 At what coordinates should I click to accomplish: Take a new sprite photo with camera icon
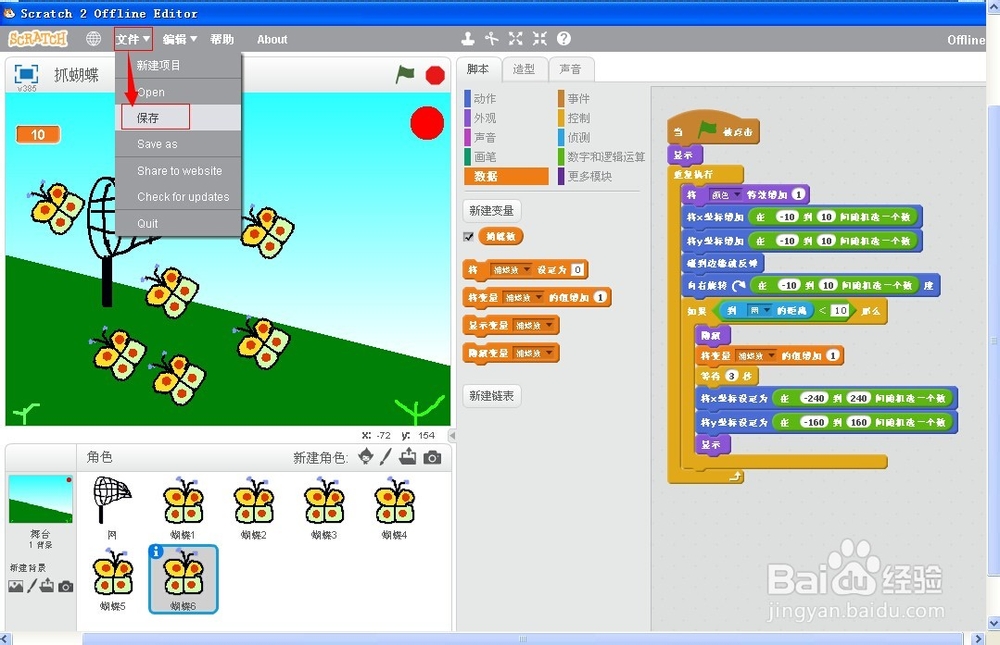432,455
